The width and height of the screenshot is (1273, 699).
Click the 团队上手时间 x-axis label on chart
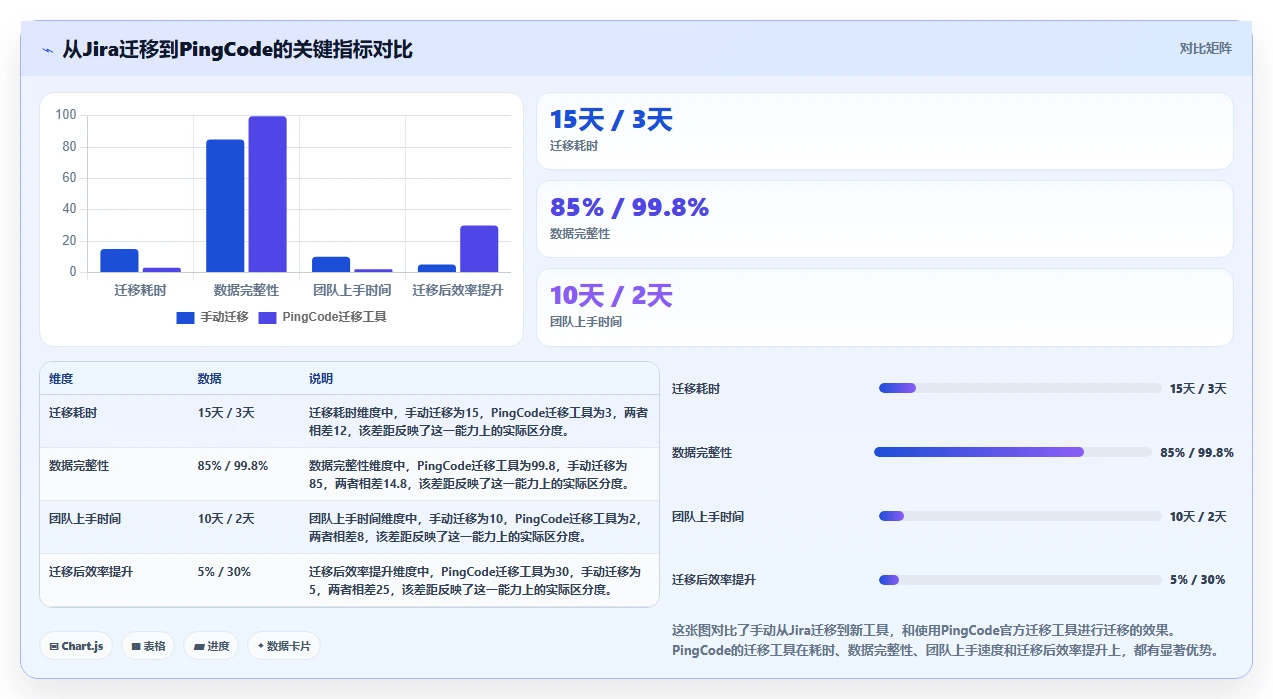click(x=352, y=290)
